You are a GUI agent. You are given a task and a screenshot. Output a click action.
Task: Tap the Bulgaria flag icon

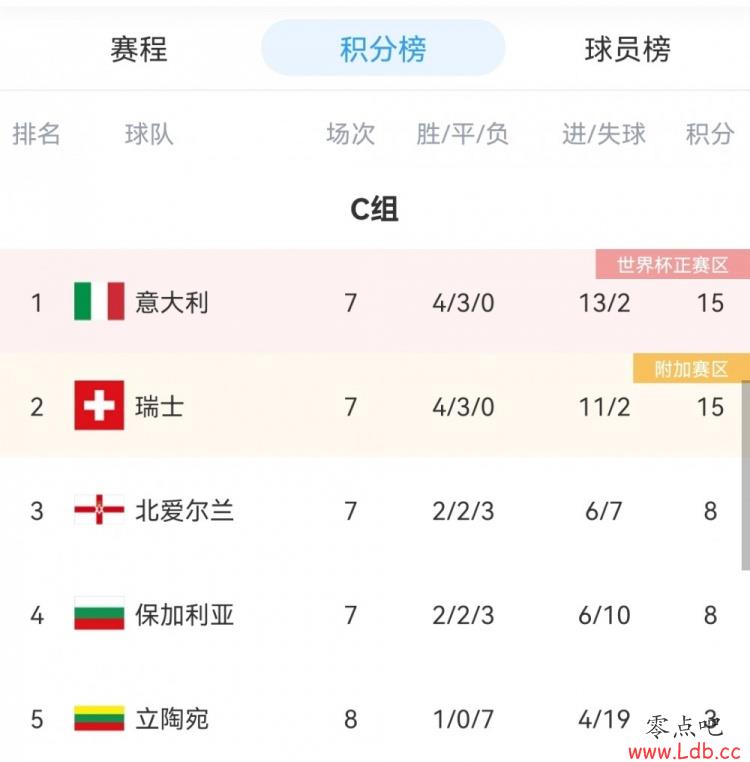(x=99, y=613)
